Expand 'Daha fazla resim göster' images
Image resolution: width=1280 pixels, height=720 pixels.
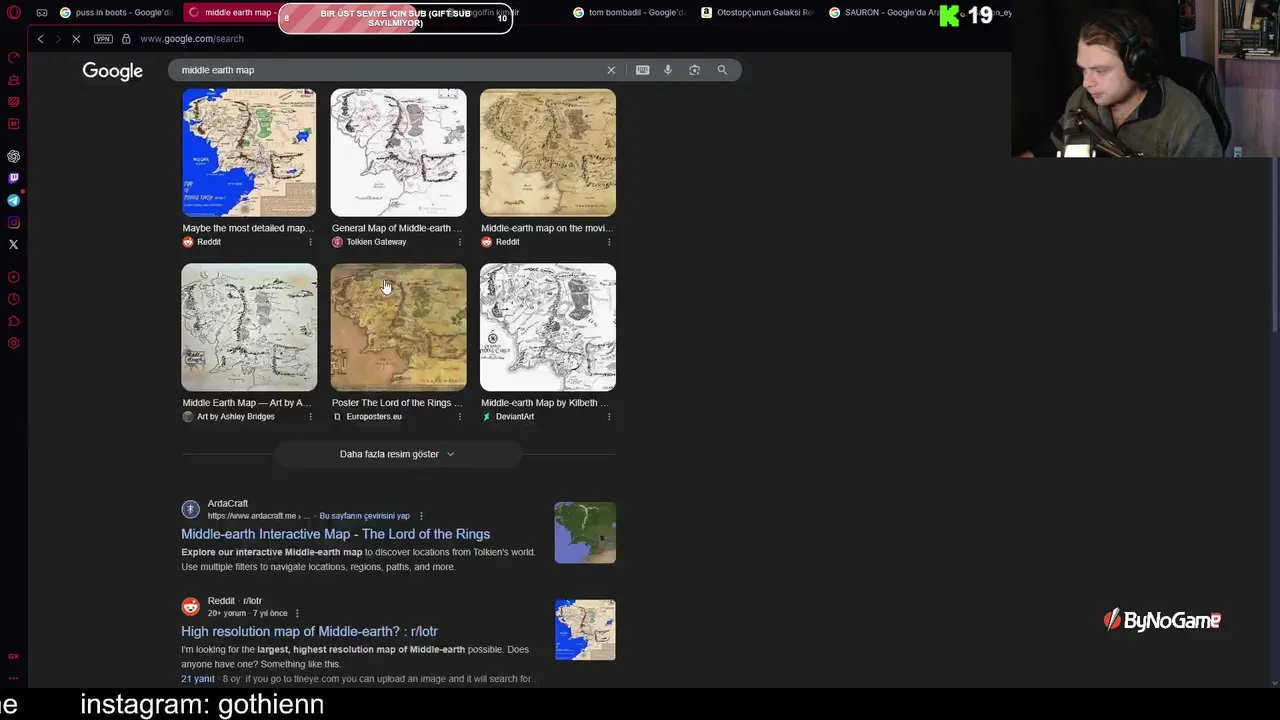click(397, 454)
